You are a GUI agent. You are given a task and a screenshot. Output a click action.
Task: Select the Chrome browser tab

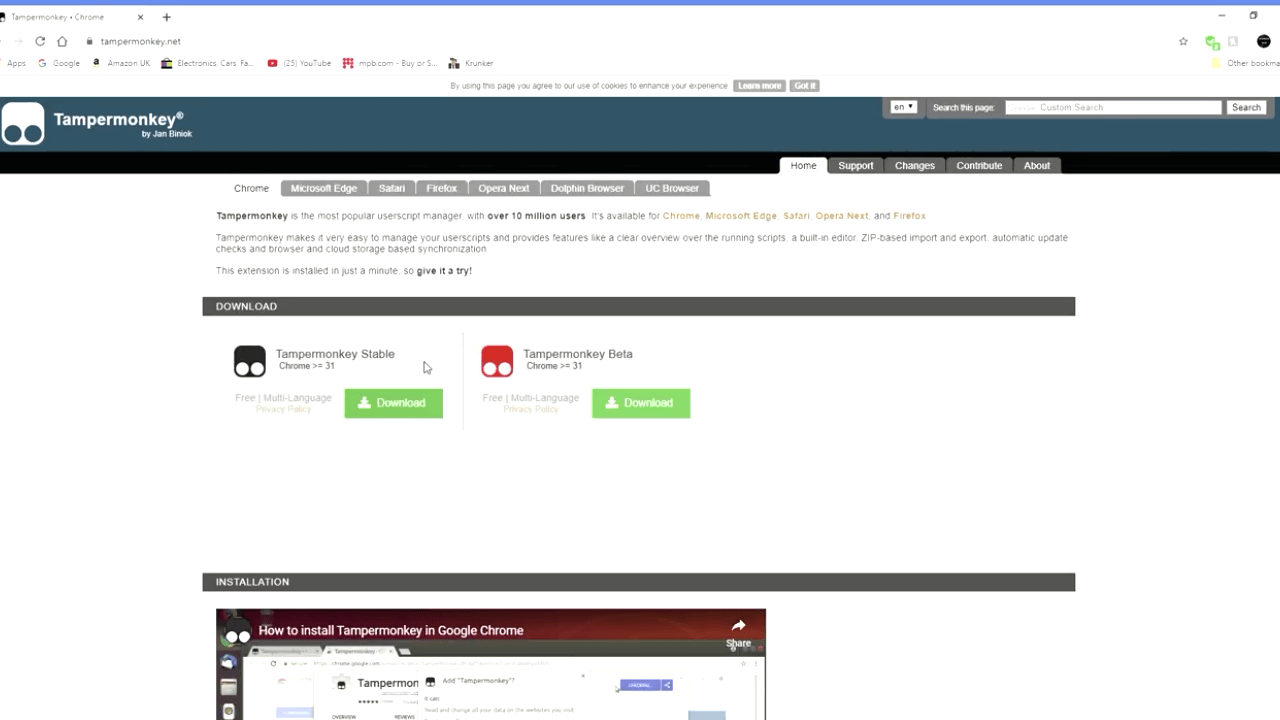coord(251,188)
